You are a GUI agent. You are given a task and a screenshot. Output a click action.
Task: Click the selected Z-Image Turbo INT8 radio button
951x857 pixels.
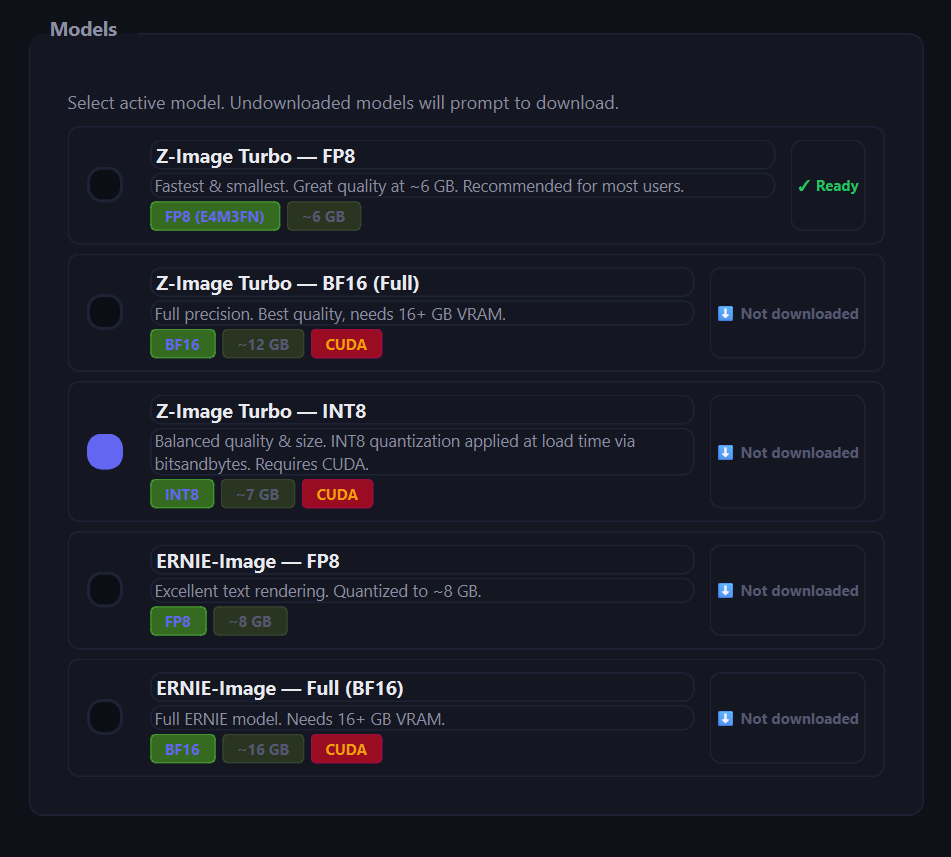105,451
